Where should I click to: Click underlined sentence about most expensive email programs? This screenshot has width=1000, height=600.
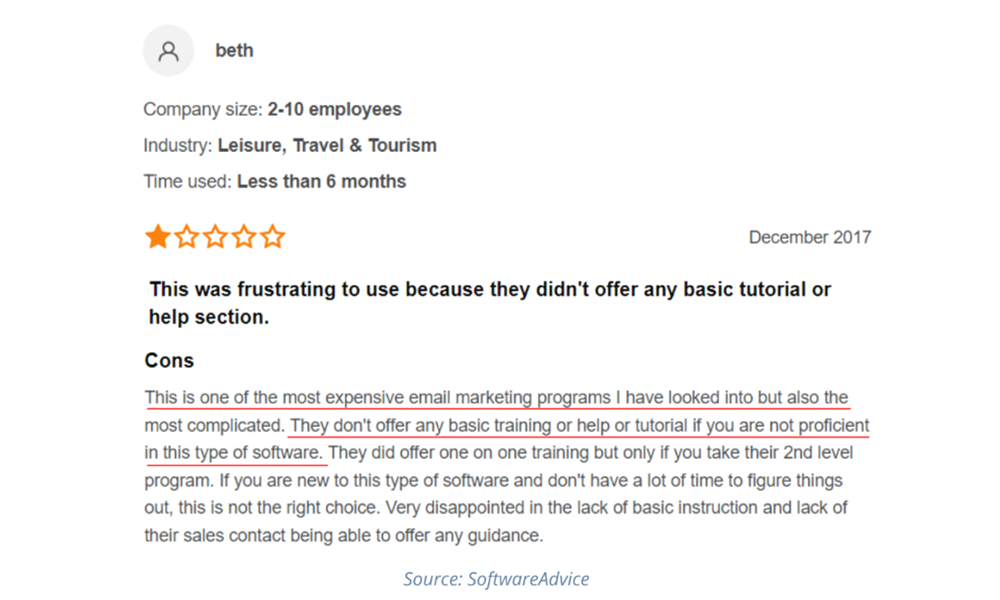496,398
